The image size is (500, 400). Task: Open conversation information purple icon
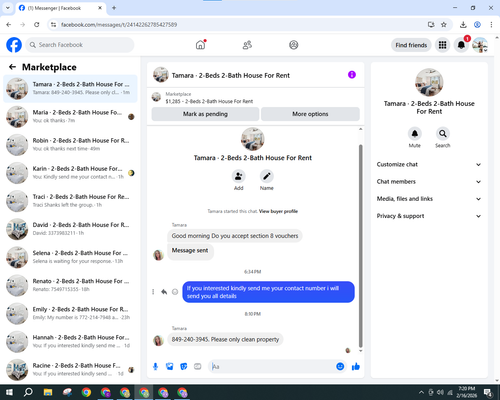[x=352, y=75]
